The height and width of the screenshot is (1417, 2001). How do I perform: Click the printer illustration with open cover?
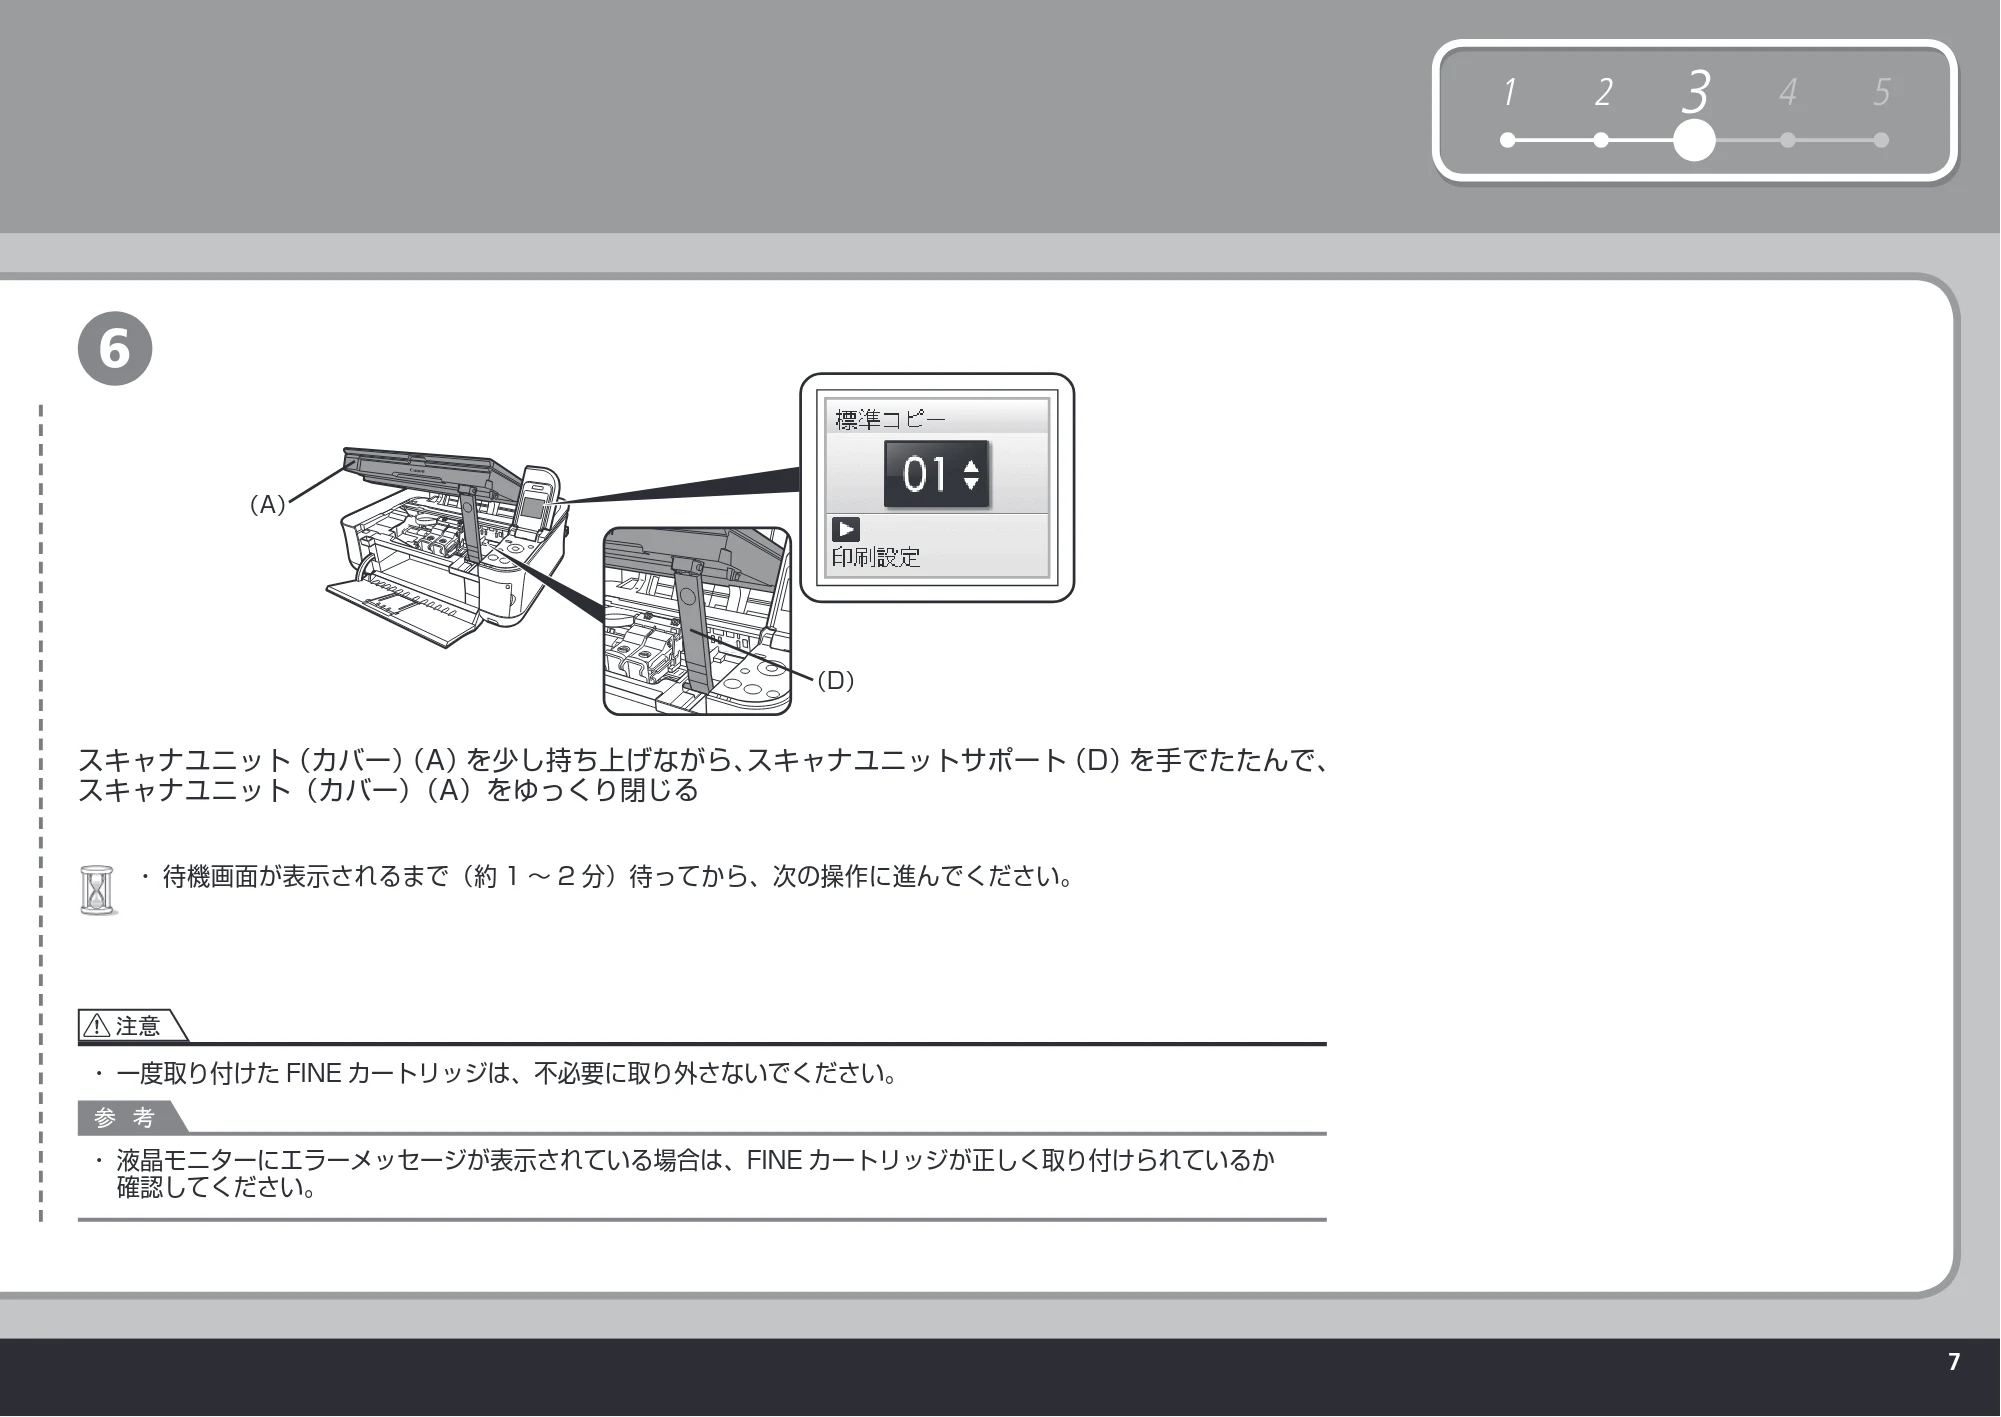tap(450, 548)
